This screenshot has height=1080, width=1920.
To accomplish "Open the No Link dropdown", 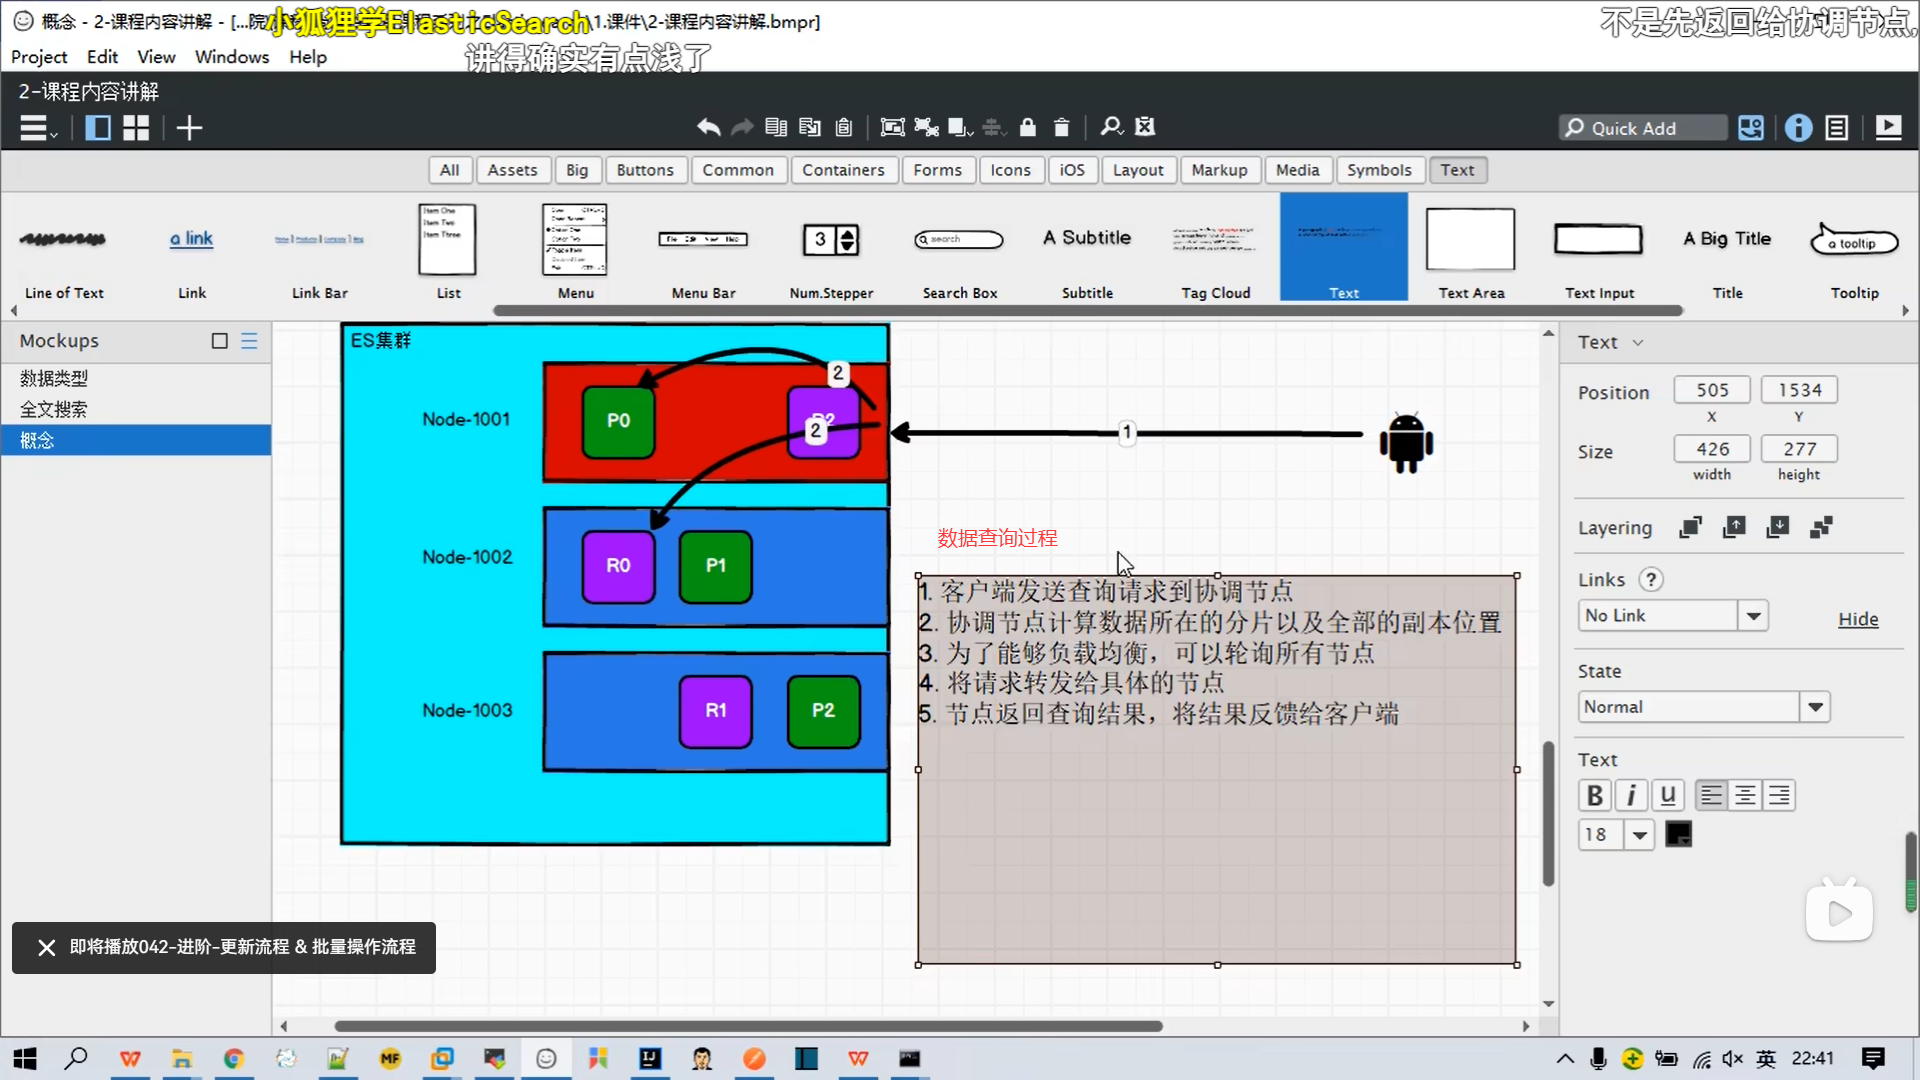I will [x=1753, y=616].
